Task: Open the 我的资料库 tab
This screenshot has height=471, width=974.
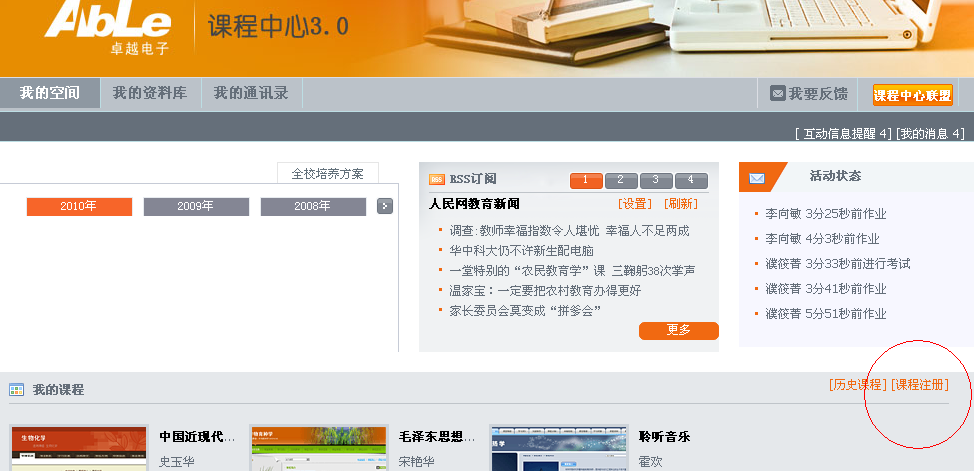Action: [150, 94]
